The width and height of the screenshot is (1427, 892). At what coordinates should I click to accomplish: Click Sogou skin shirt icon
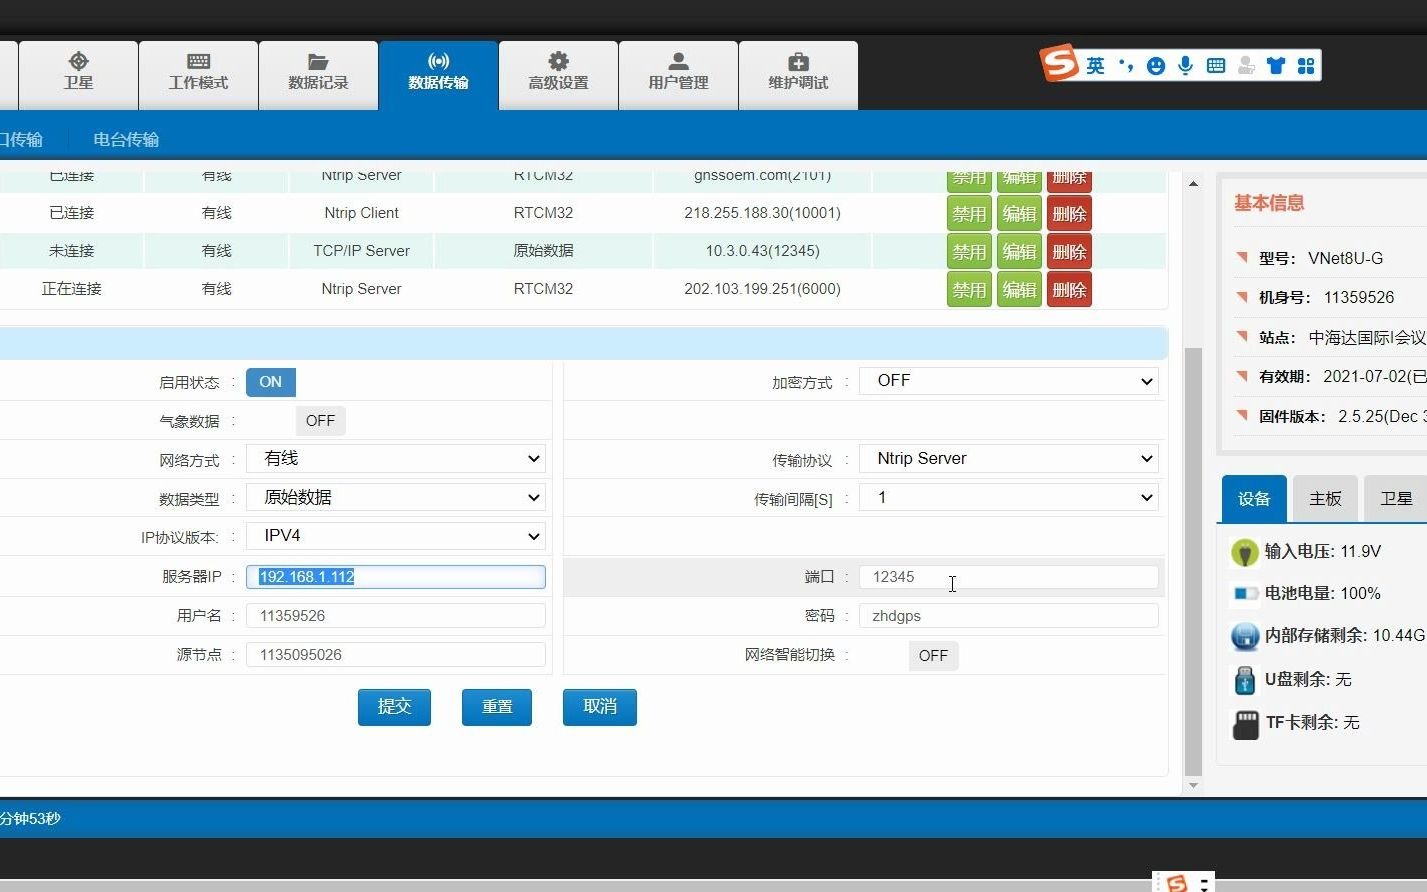click(1276, 66)
